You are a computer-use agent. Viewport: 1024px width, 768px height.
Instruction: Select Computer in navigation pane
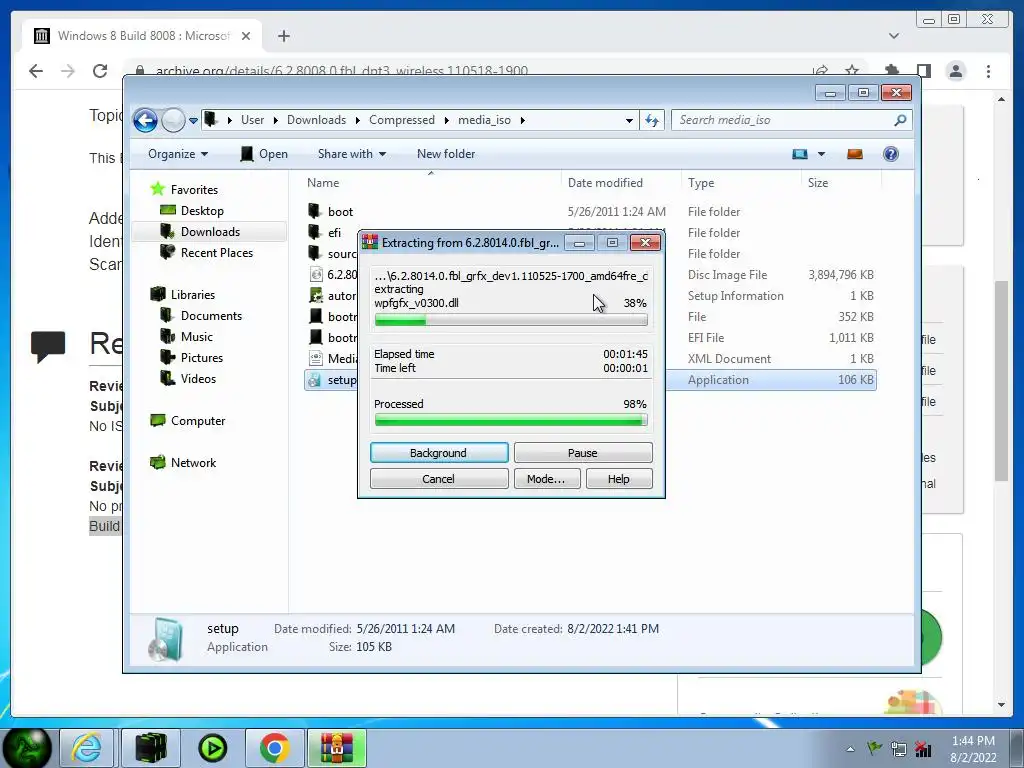click(x=197, y=421)
